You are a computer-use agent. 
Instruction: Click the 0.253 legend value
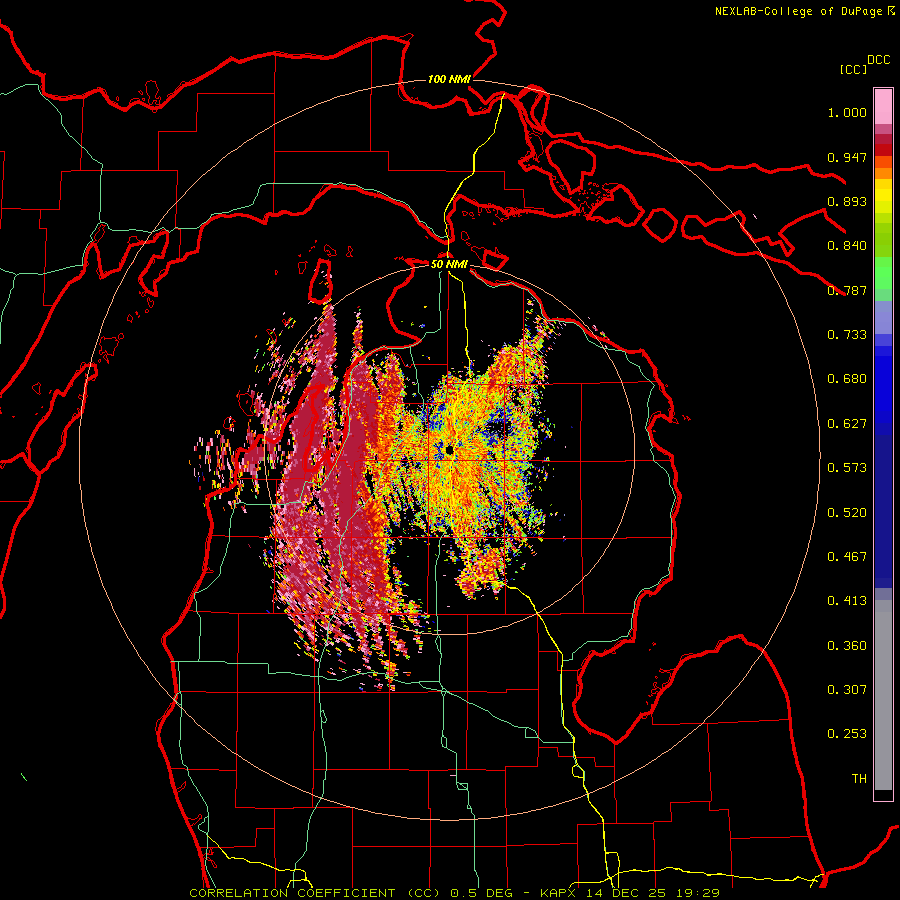[847, 734]
